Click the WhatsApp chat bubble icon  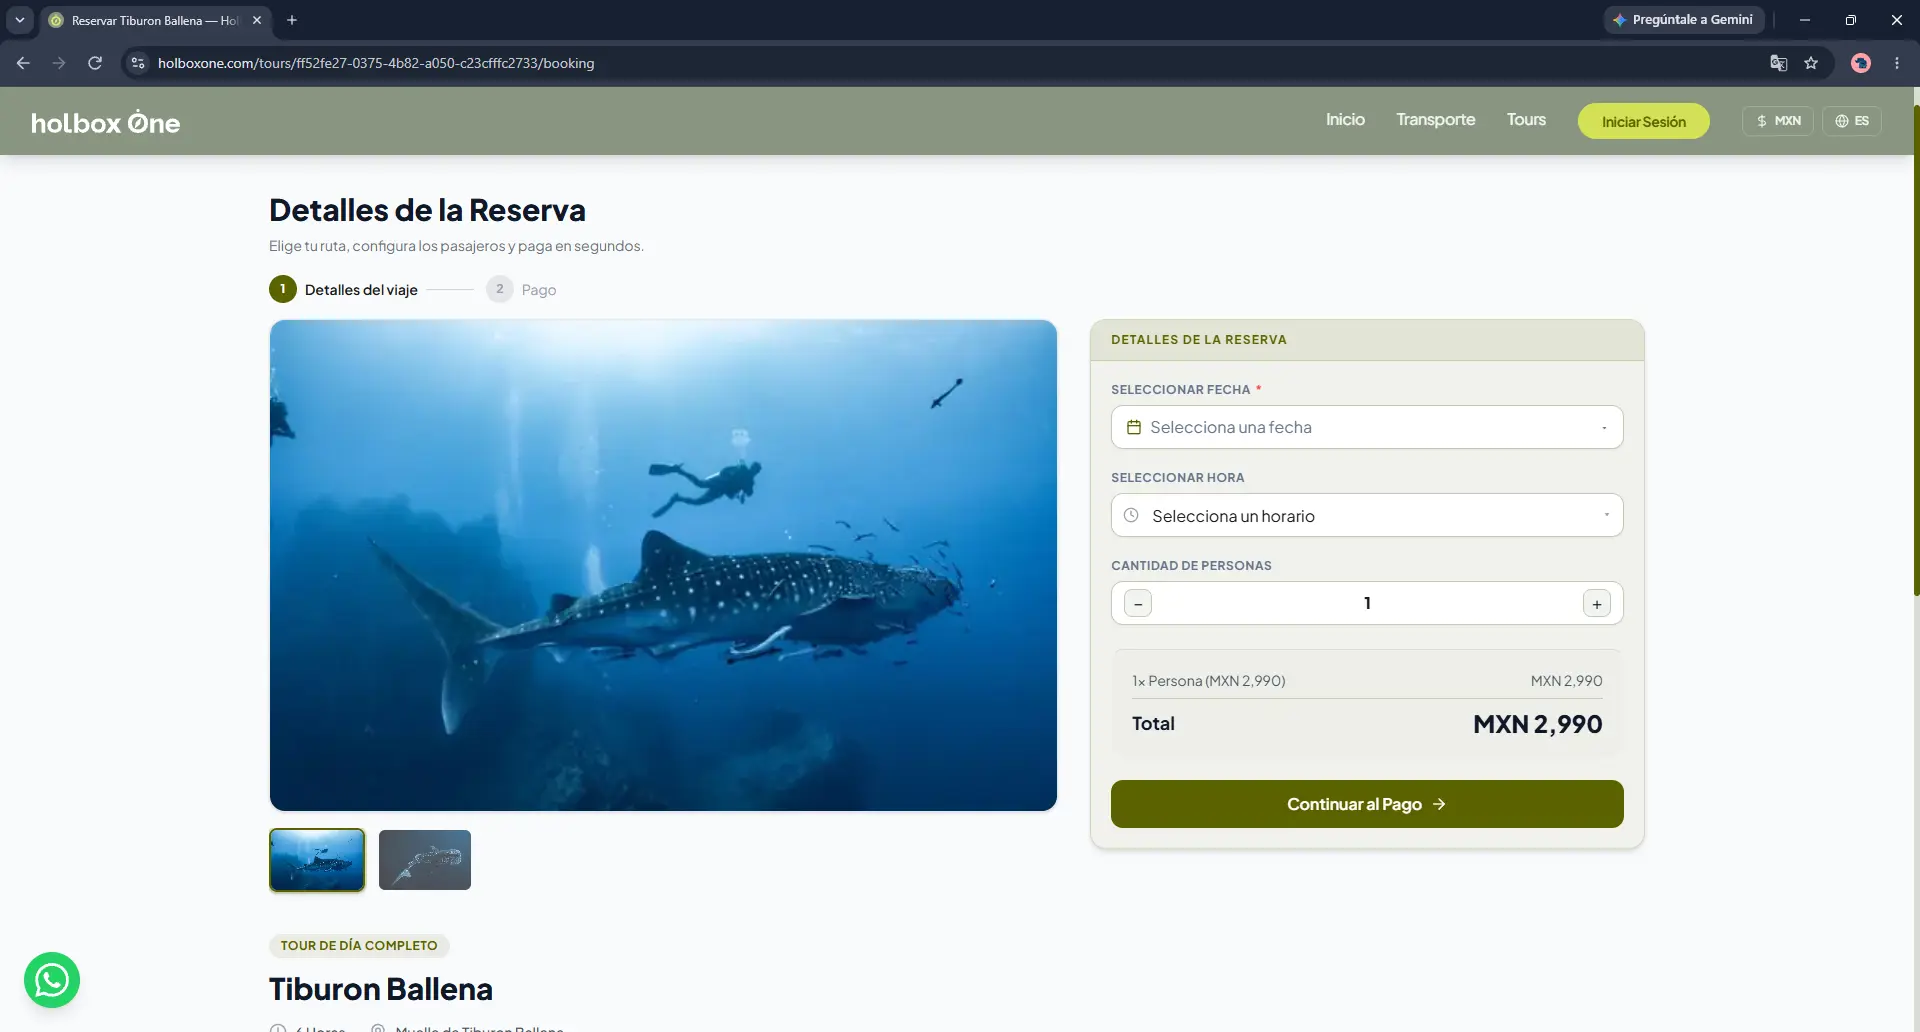click(52, 980)
